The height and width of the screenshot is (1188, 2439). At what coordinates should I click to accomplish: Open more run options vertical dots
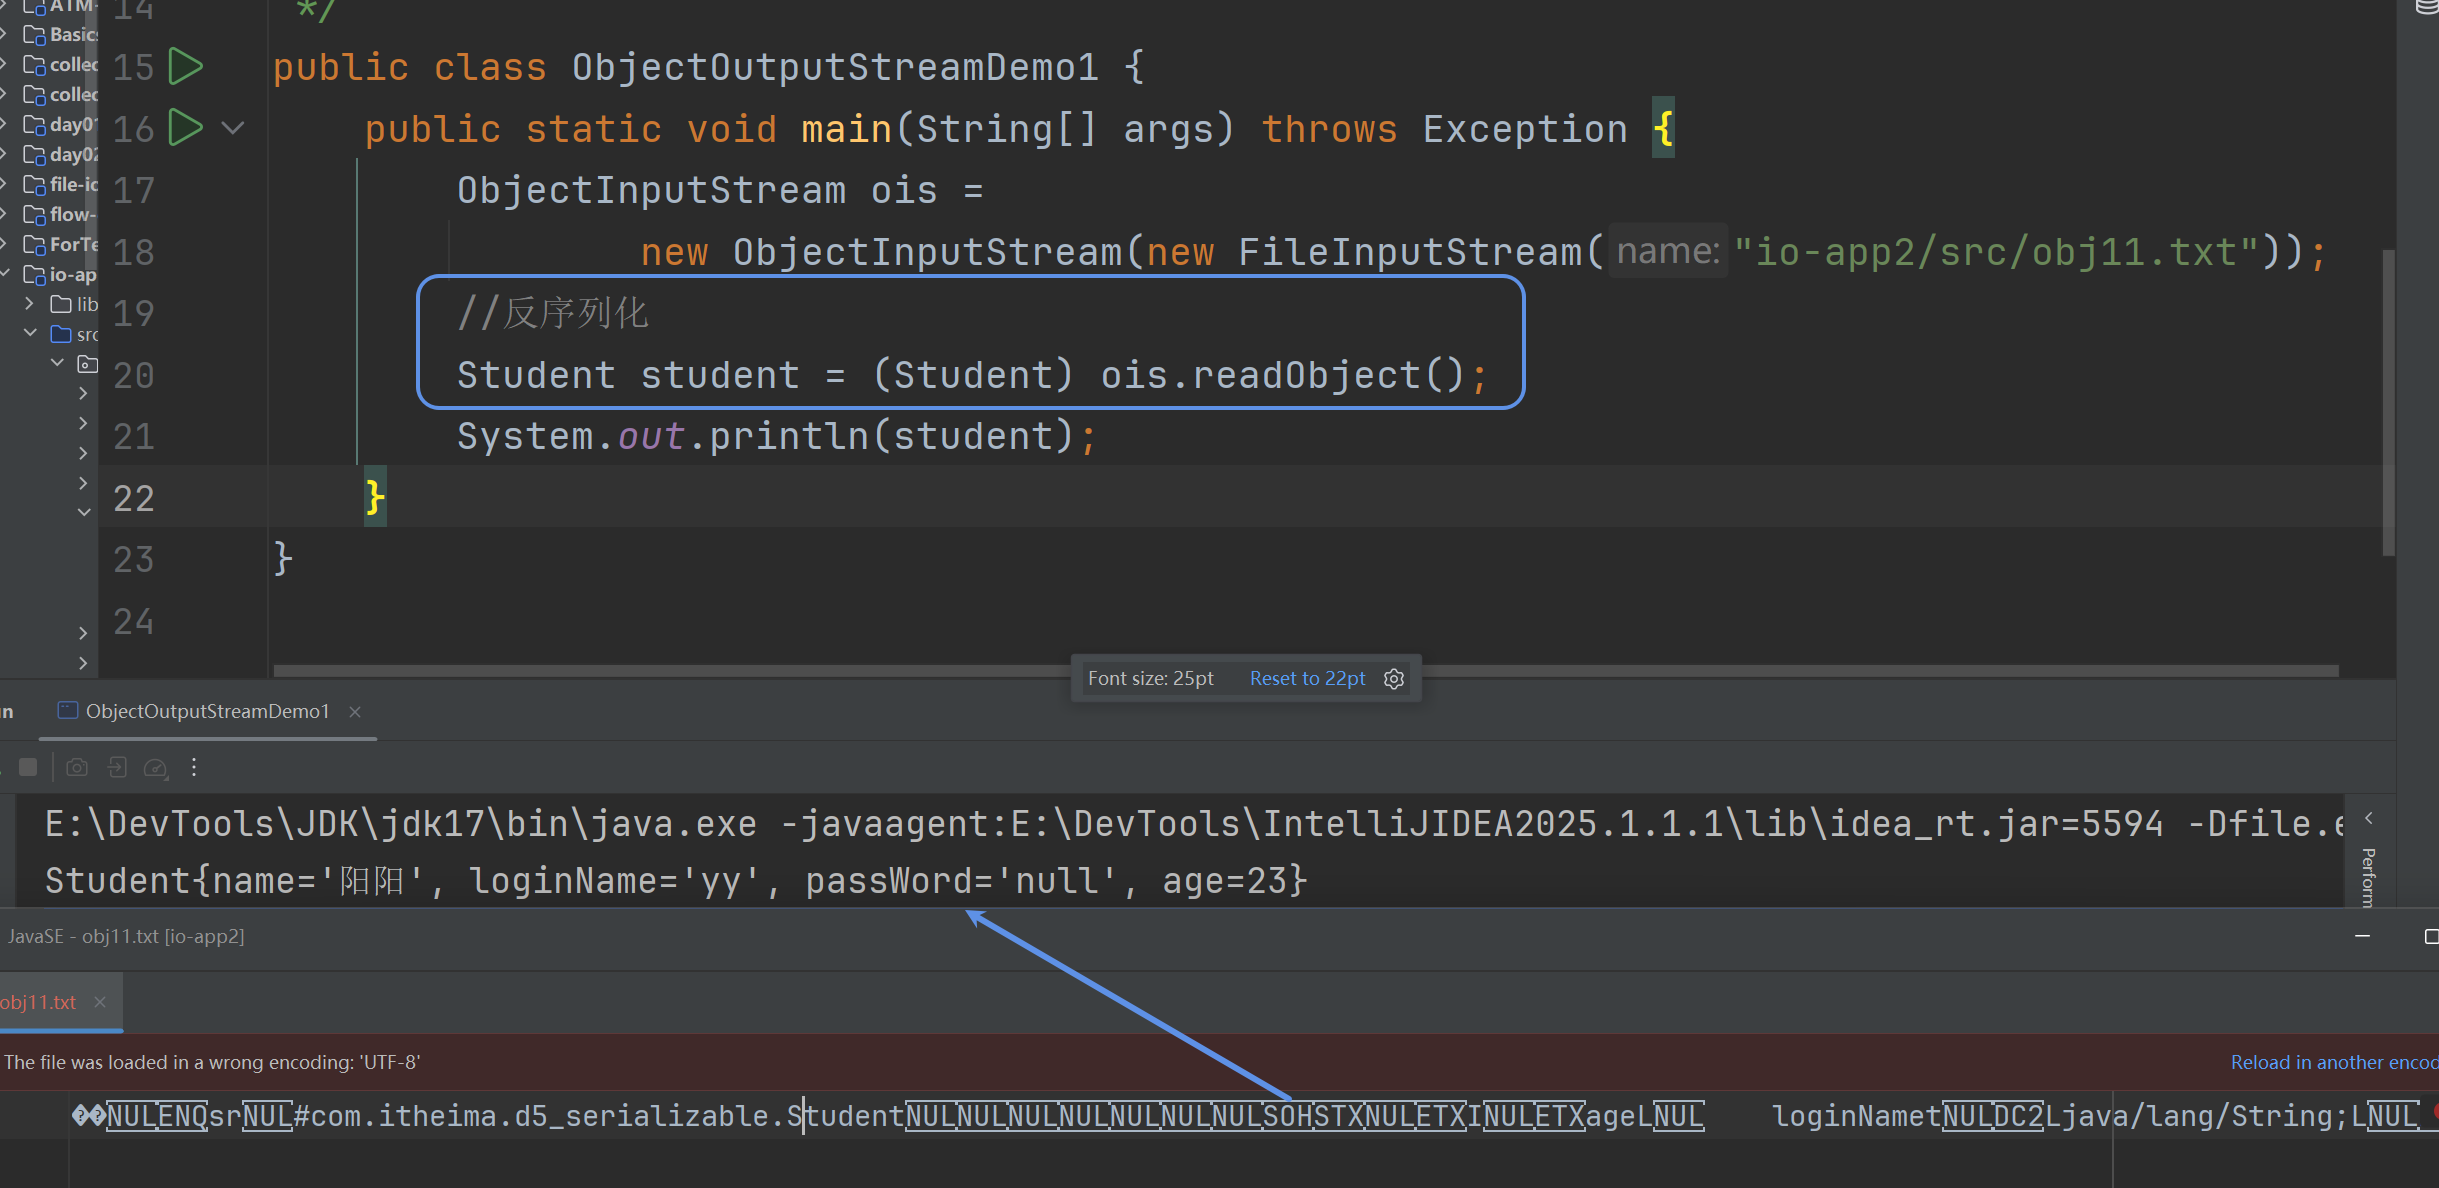click(x=194, y=767)
